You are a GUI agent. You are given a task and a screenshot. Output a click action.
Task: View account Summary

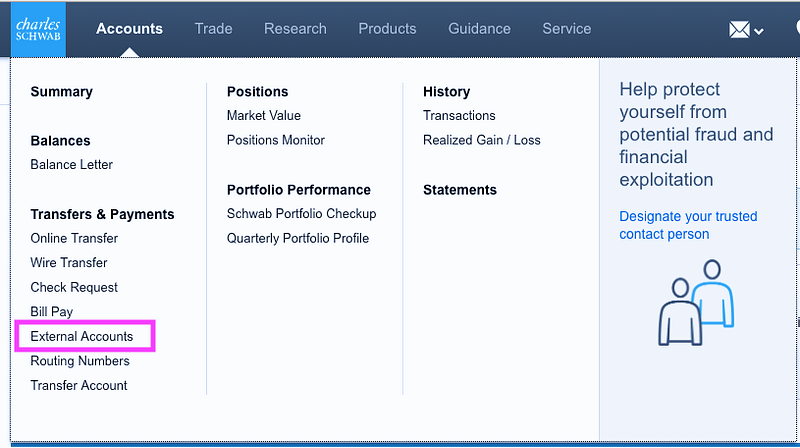(61, 92)
